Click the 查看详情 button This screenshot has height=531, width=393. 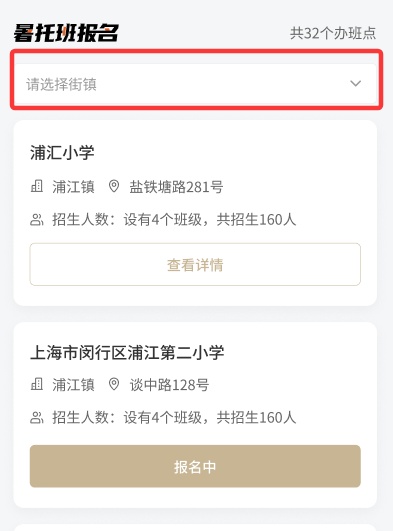(195, 264)
